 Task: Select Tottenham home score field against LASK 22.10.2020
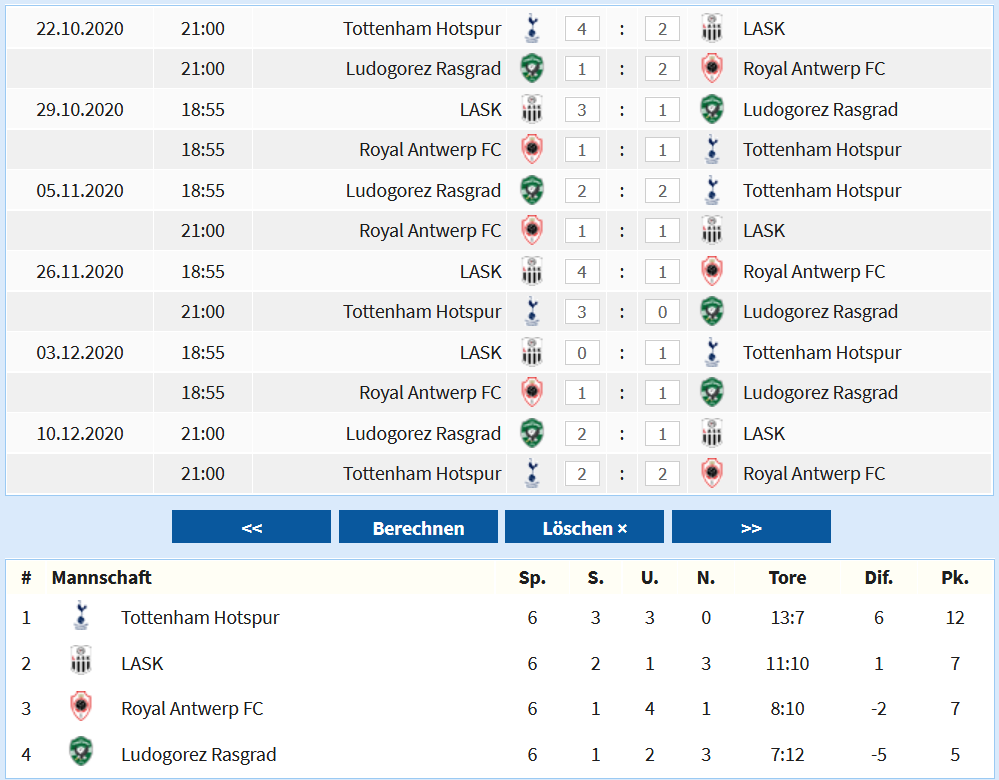[582, 29]
